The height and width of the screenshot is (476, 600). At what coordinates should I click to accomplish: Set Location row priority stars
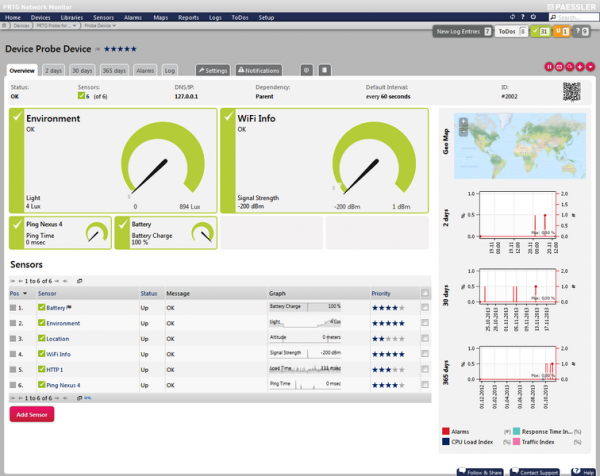coord(388,339)
